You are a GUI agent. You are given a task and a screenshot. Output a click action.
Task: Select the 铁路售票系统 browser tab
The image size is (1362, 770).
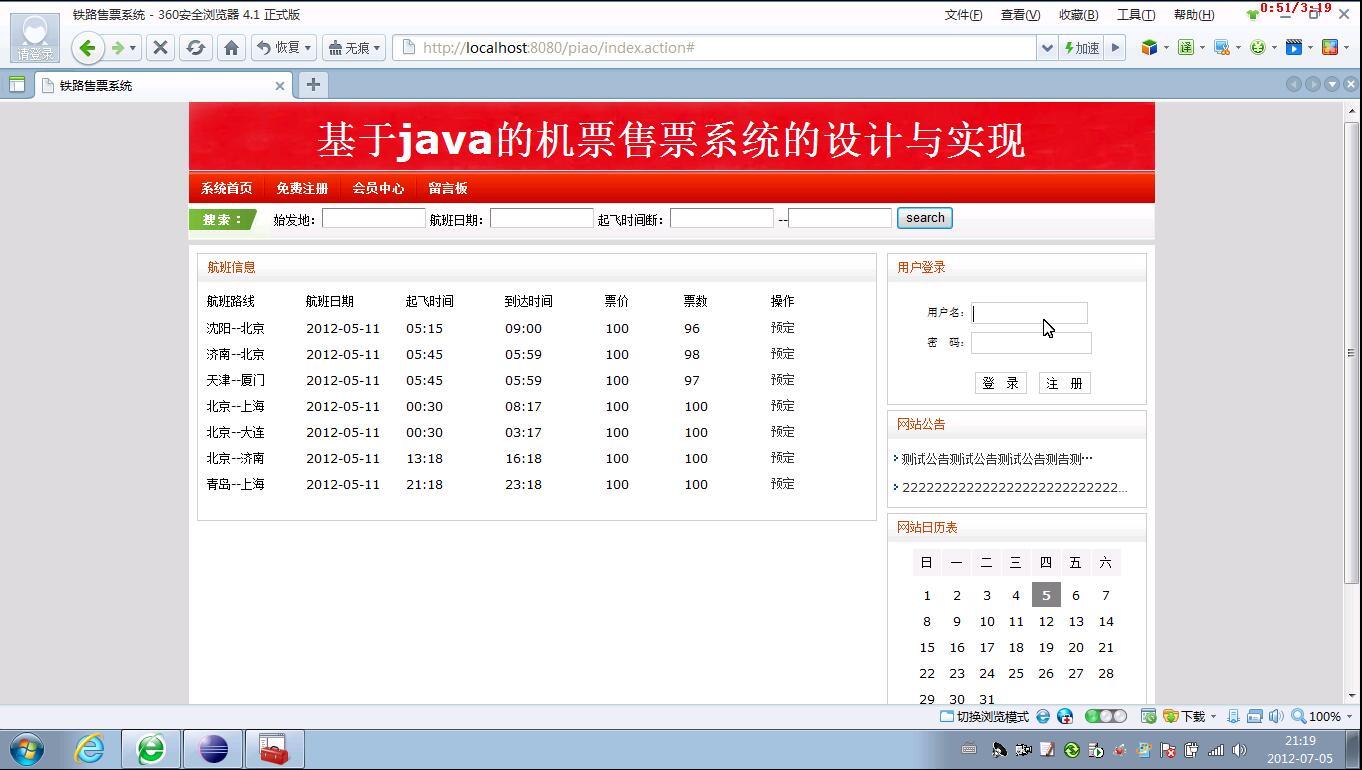coord(163,85)
